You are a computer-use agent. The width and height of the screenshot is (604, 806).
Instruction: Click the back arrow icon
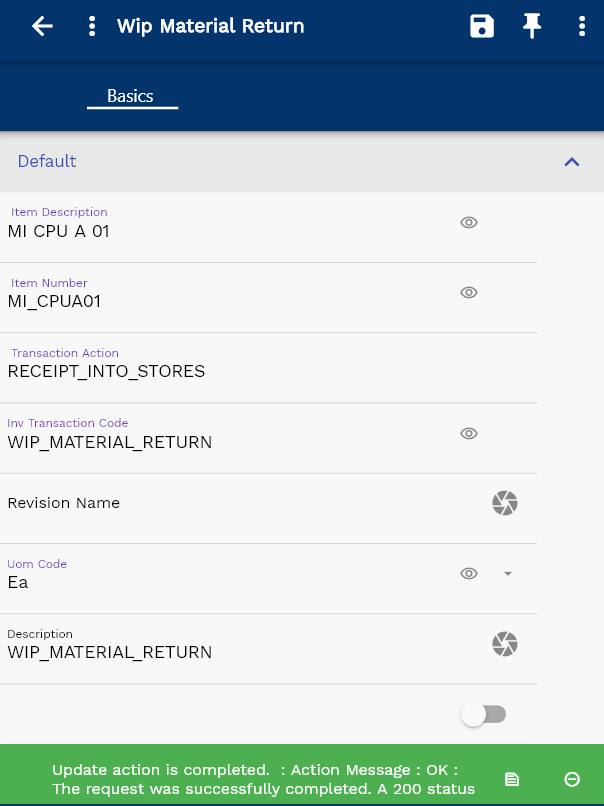(x=42, y=27)
